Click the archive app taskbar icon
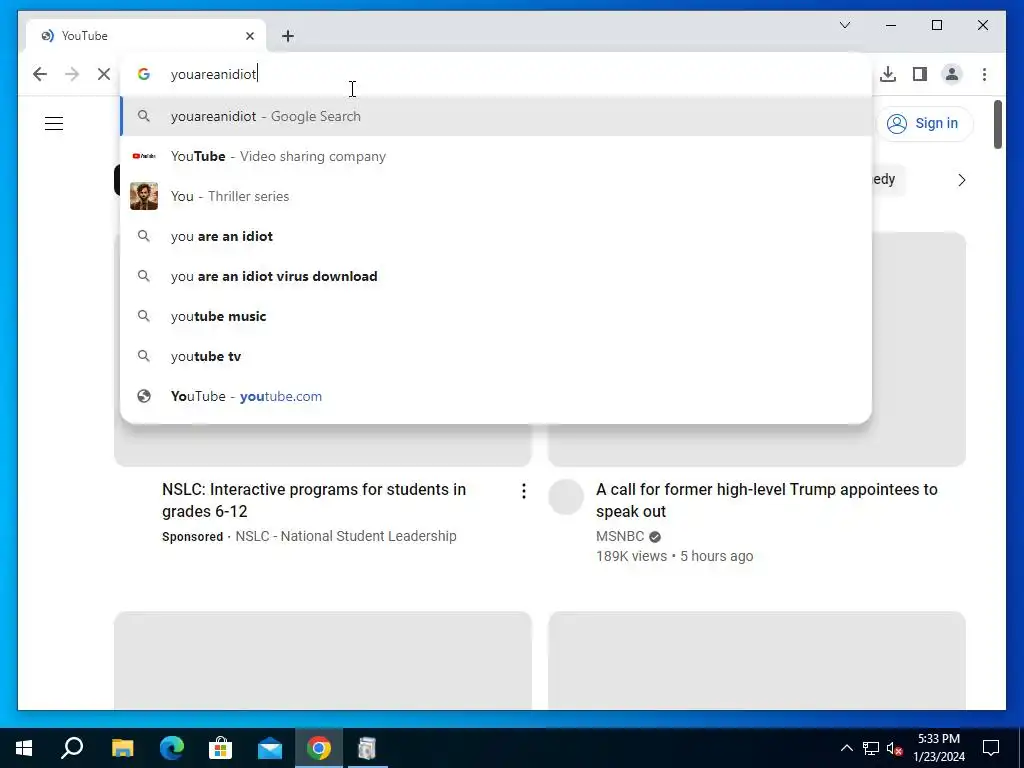 point(367,748)
